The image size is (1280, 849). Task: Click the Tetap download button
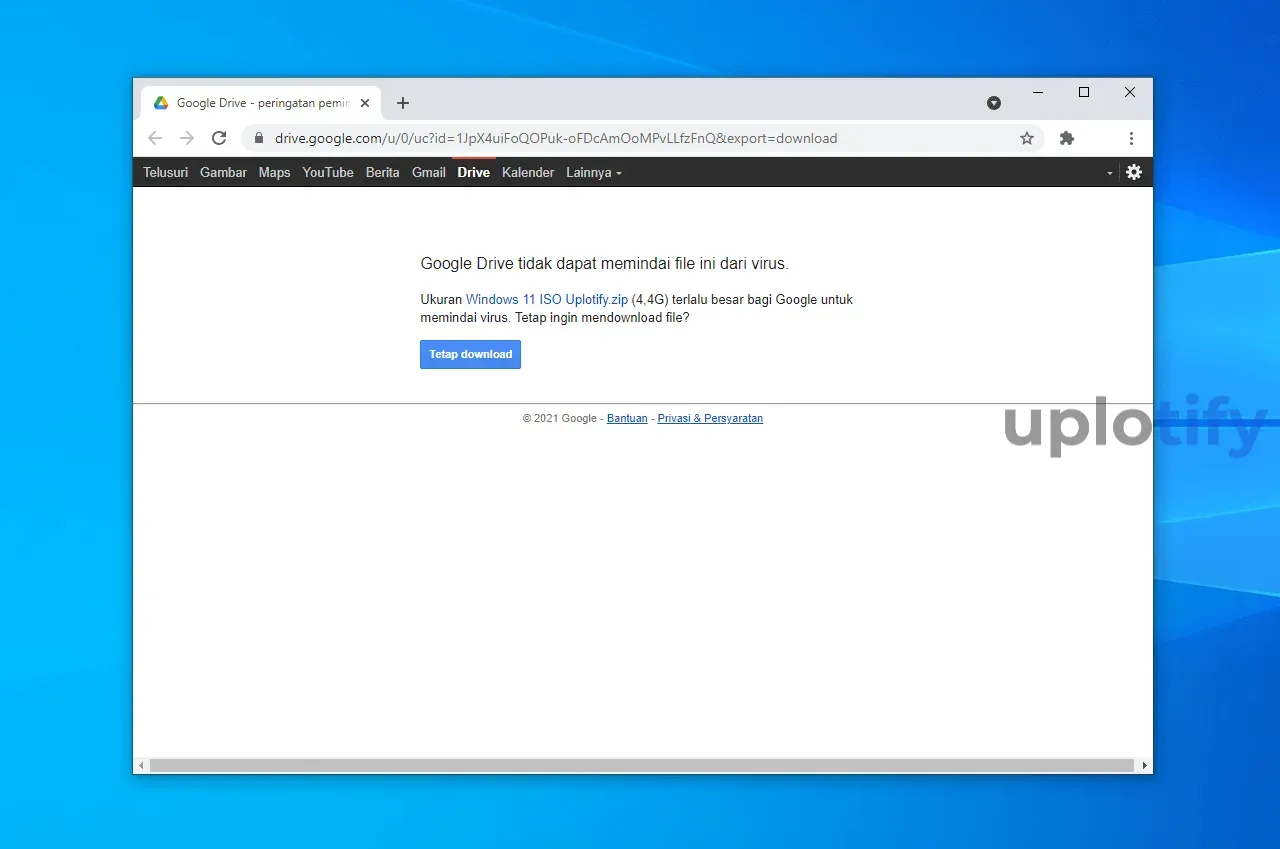[470, 354]
